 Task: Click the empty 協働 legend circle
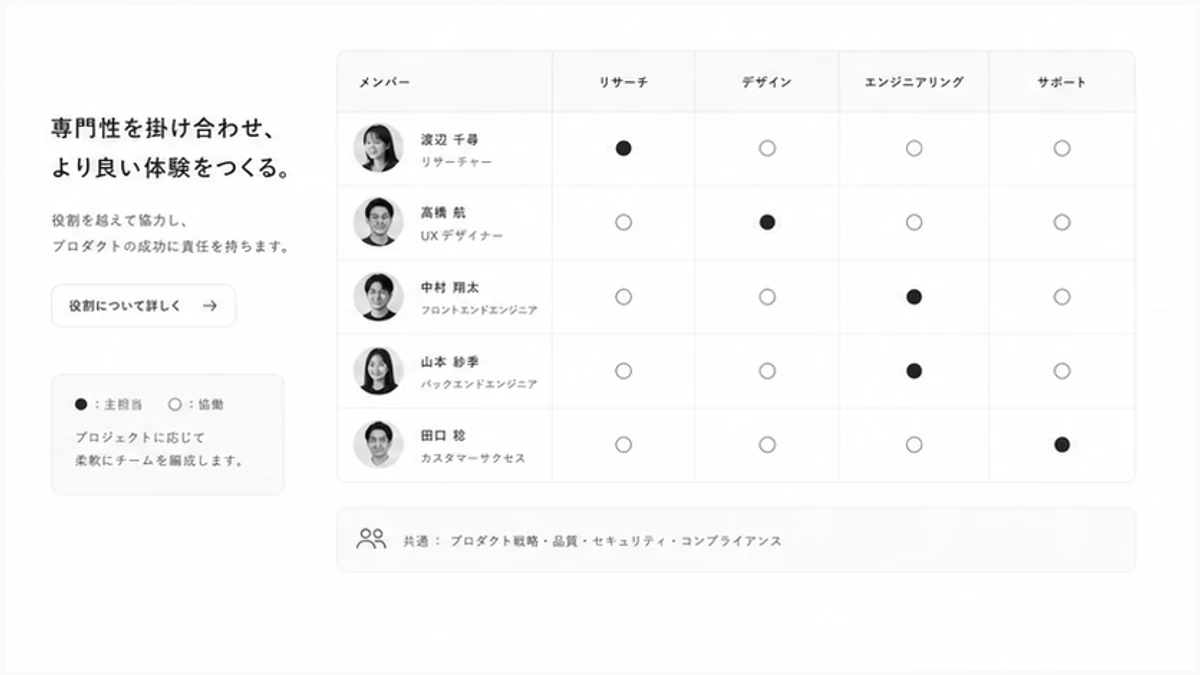pos(175,405)
